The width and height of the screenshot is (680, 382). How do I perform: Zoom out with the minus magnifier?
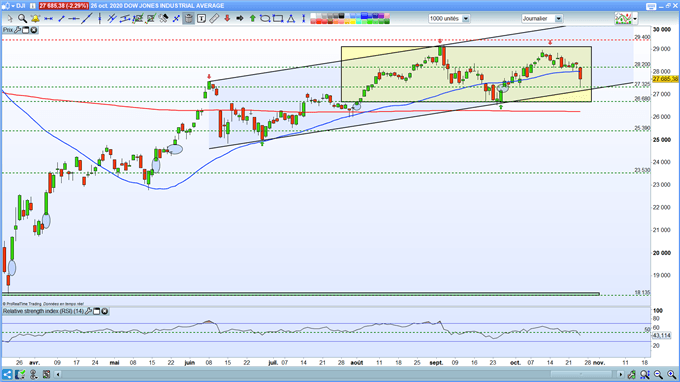click(x=658, y=375)
